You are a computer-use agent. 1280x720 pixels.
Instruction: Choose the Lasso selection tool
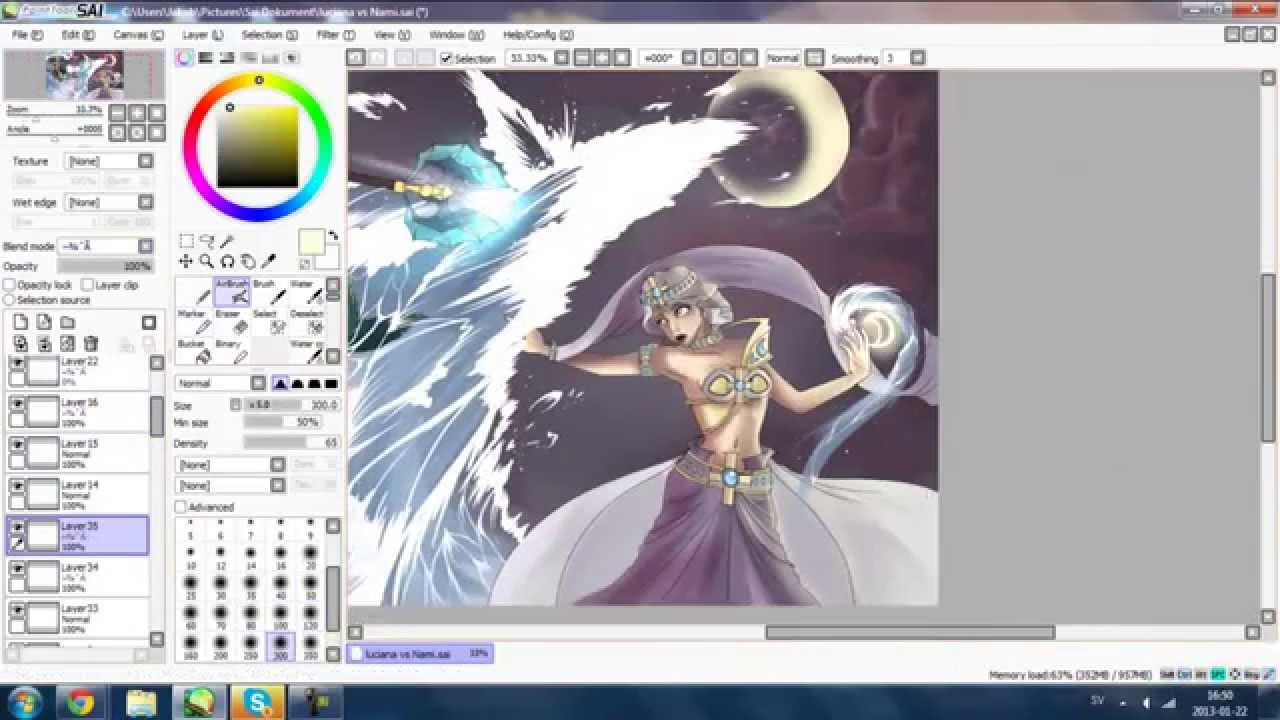tap(207, 241)
